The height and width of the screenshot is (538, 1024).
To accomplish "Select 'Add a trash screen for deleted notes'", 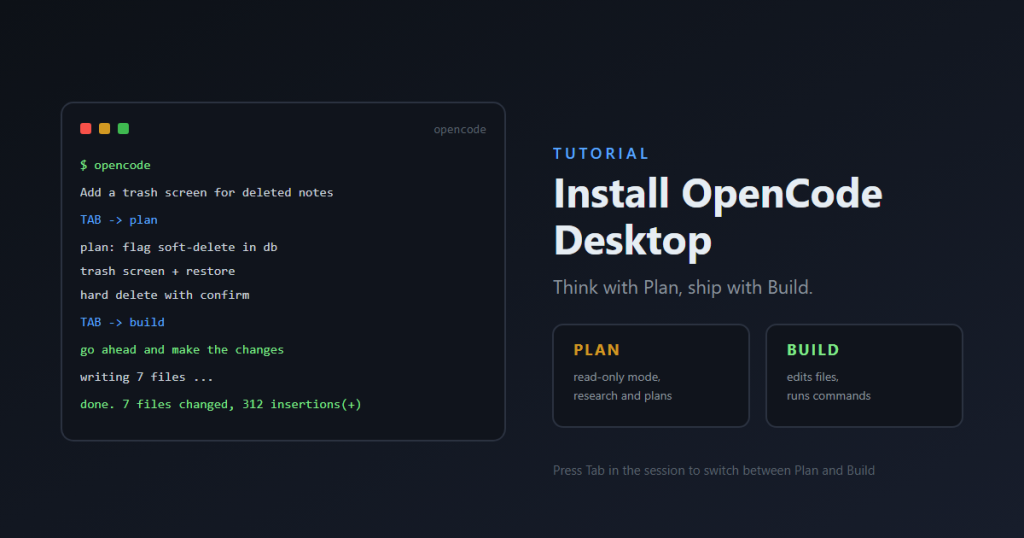I will pyautogui.click(x=206, y=193).
